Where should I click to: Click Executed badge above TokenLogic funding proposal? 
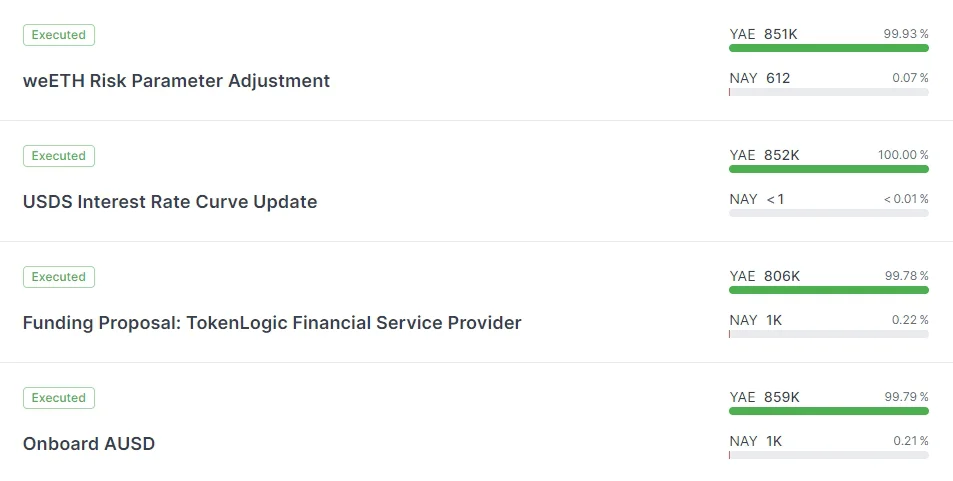click(x=59, y=277)
